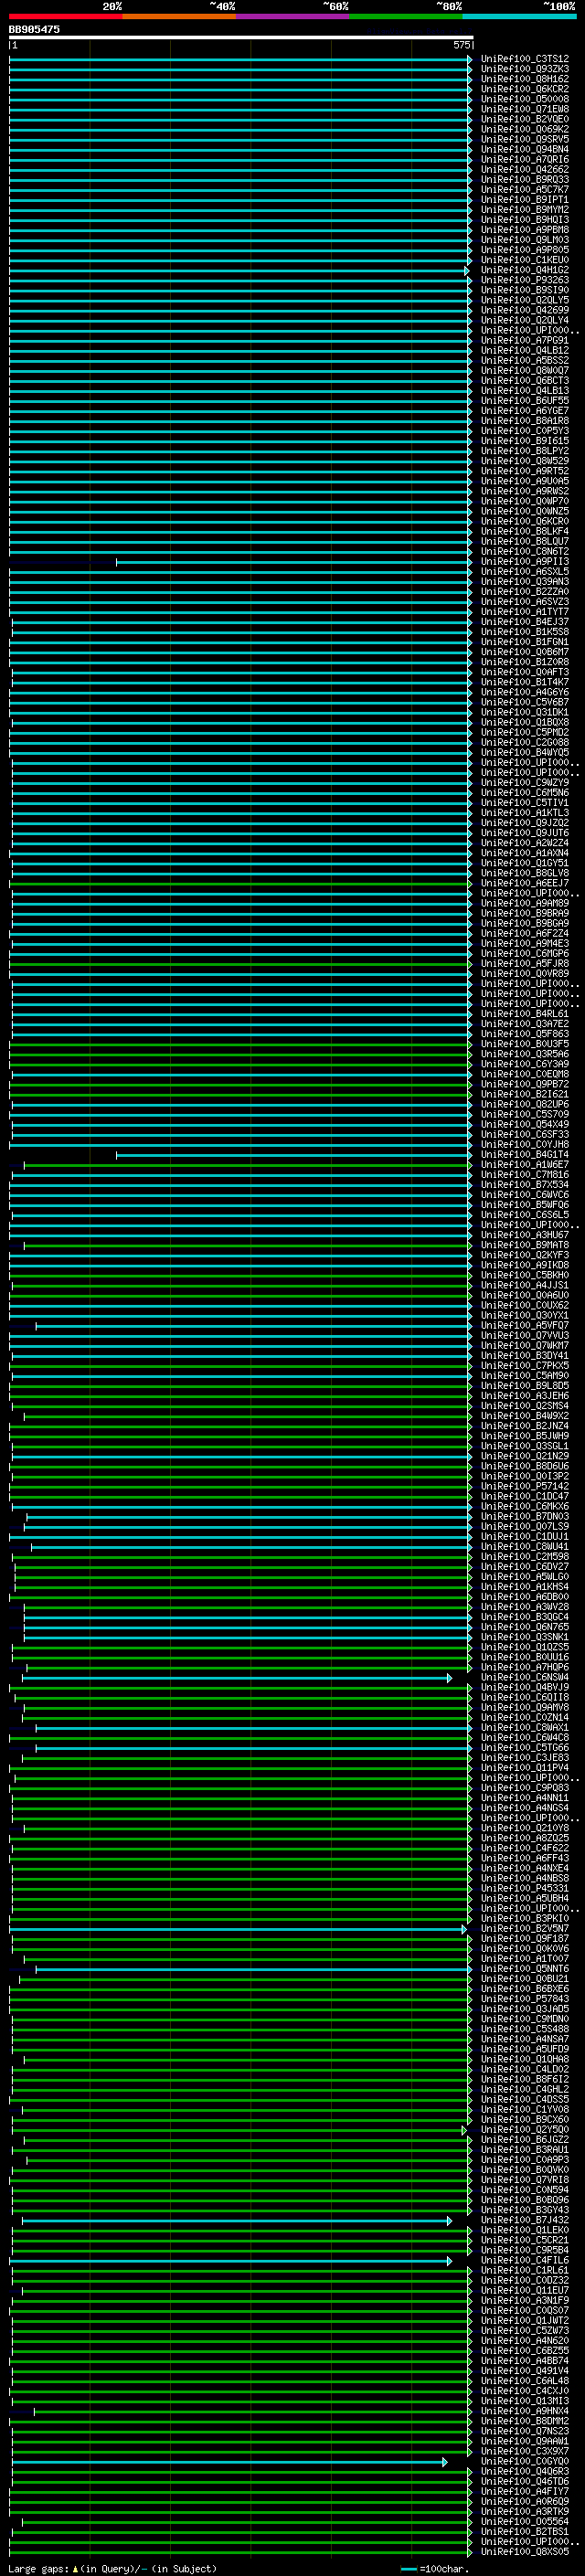The image size is (585, 2576).
Task: Open hit UniRef100_Q6KCR2
Action: 525,89
